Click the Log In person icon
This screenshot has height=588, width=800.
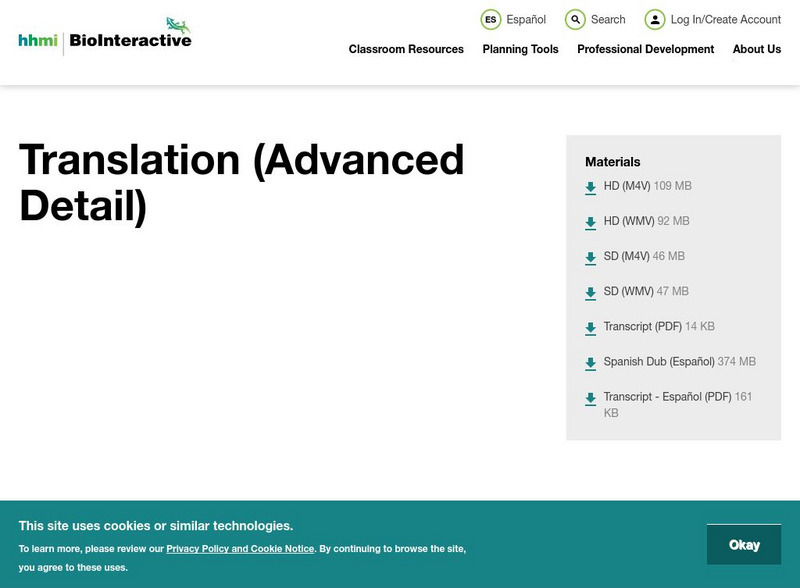[x=657, y=19]
